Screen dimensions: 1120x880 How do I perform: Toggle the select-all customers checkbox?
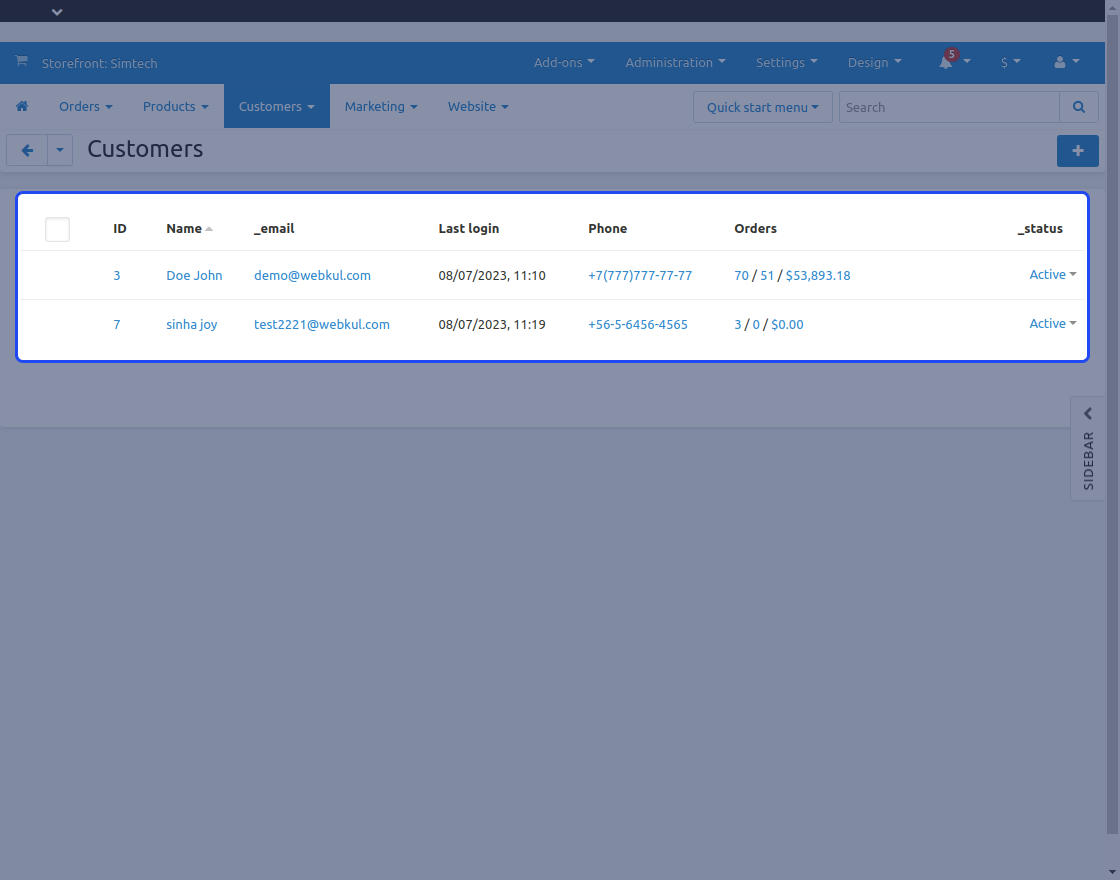57,229
